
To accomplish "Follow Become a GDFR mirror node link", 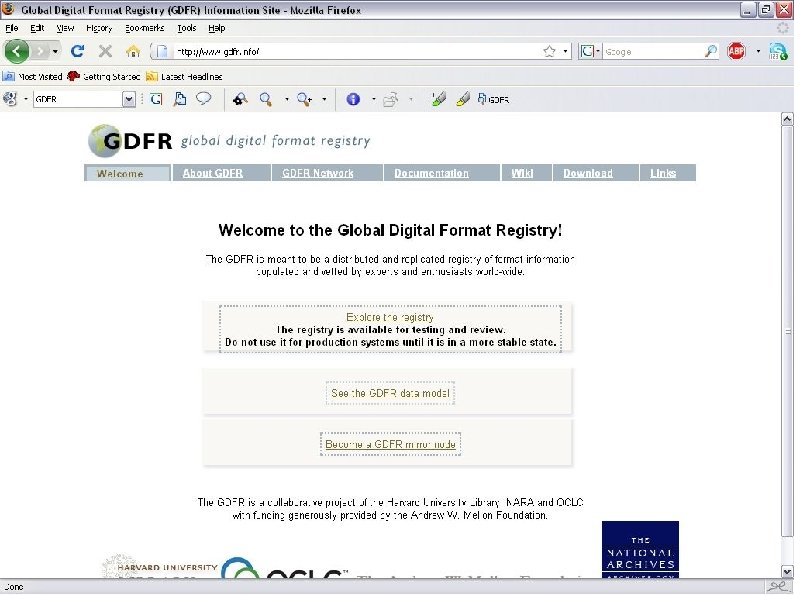I will (x=390, y=444).
